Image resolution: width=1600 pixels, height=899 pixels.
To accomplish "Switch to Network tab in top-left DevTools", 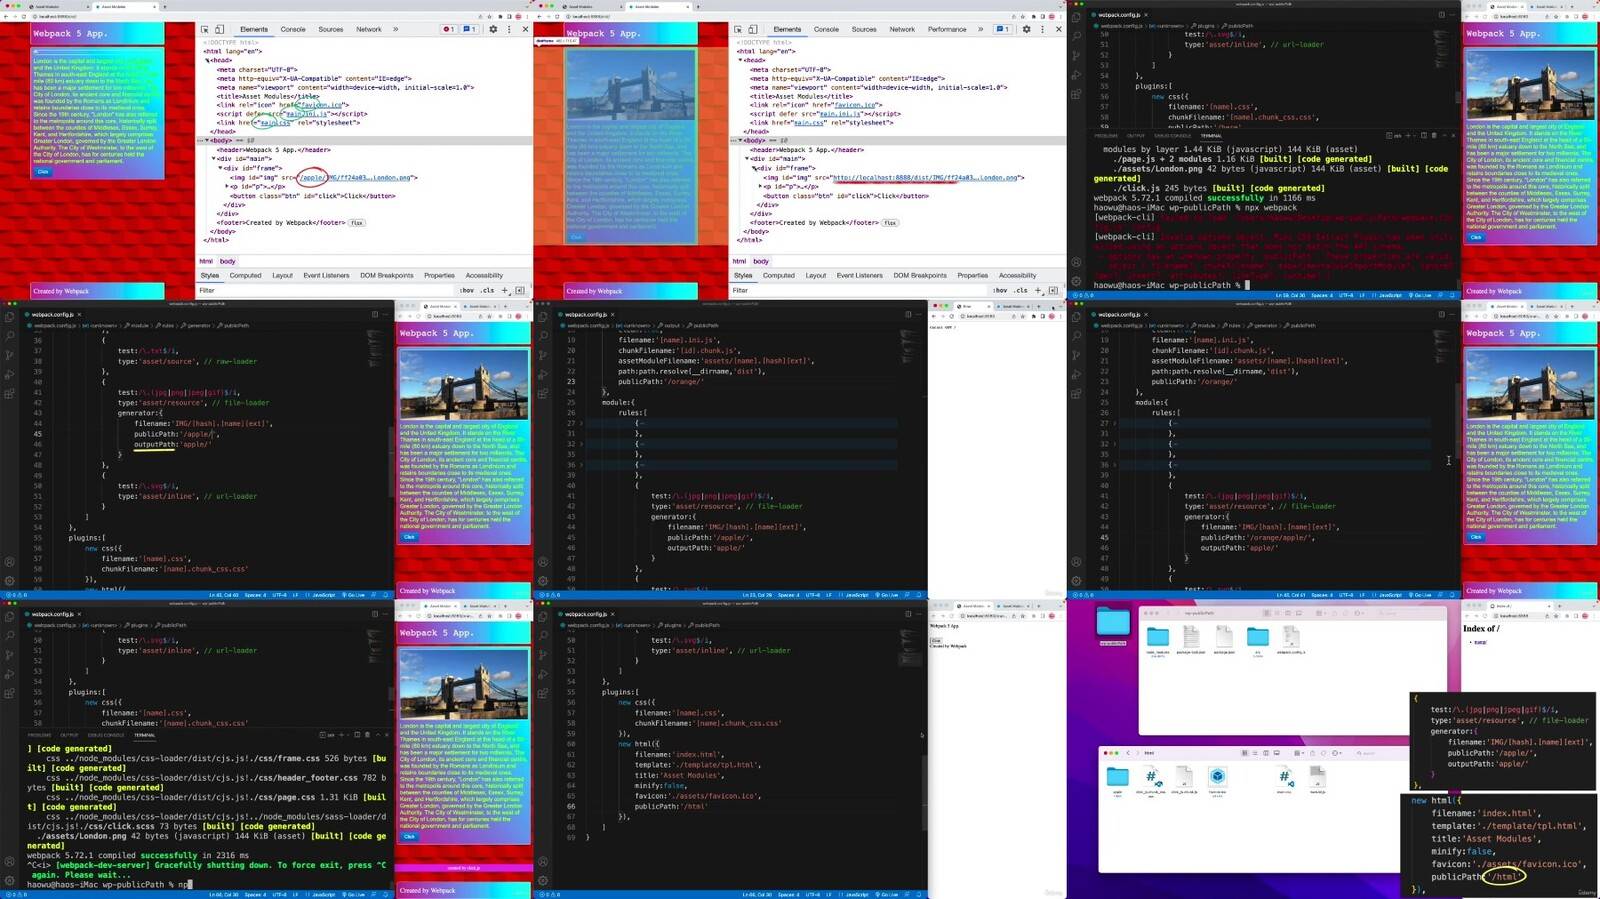I will tap(369, 29).
